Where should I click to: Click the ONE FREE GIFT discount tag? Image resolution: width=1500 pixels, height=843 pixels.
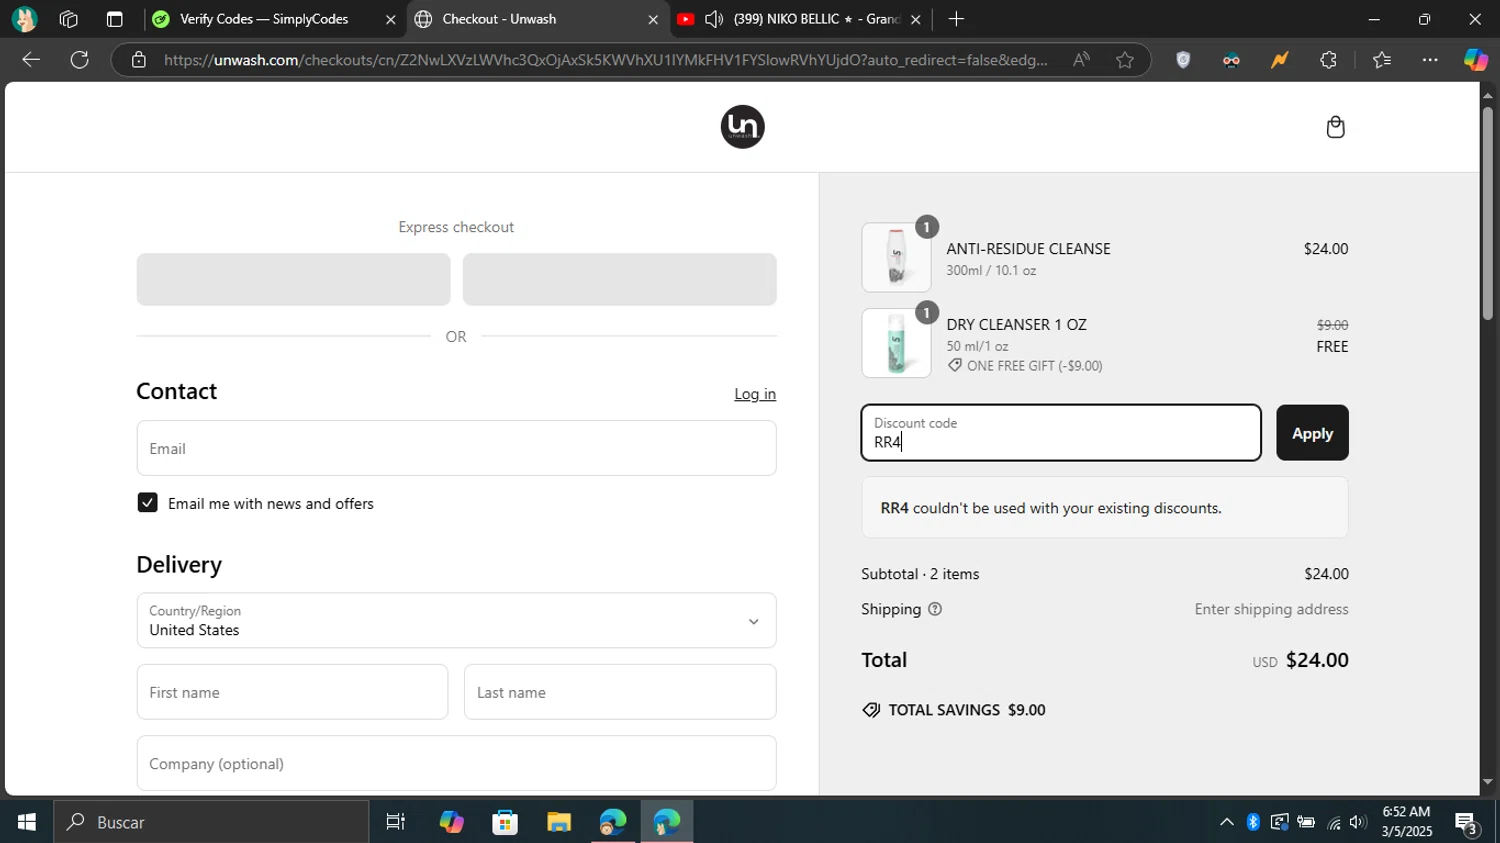point(1025,366)
